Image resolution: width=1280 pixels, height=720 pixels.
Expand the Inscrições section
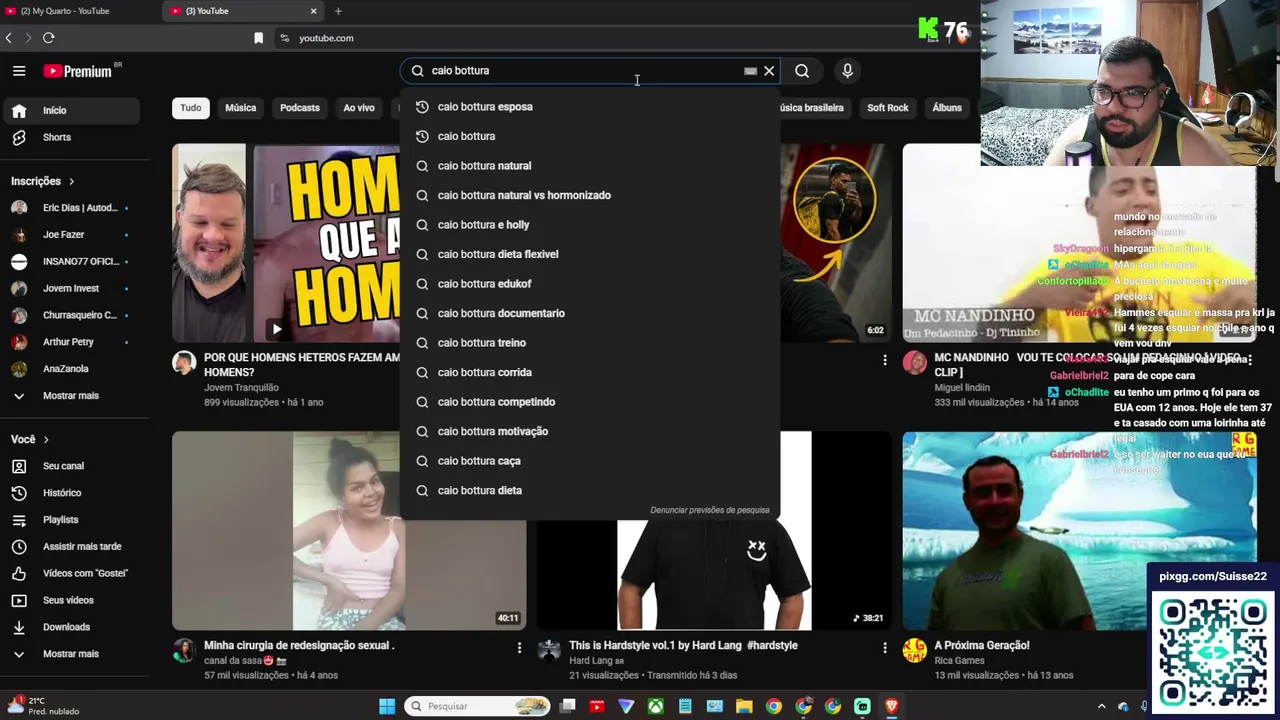pos(43,181)
